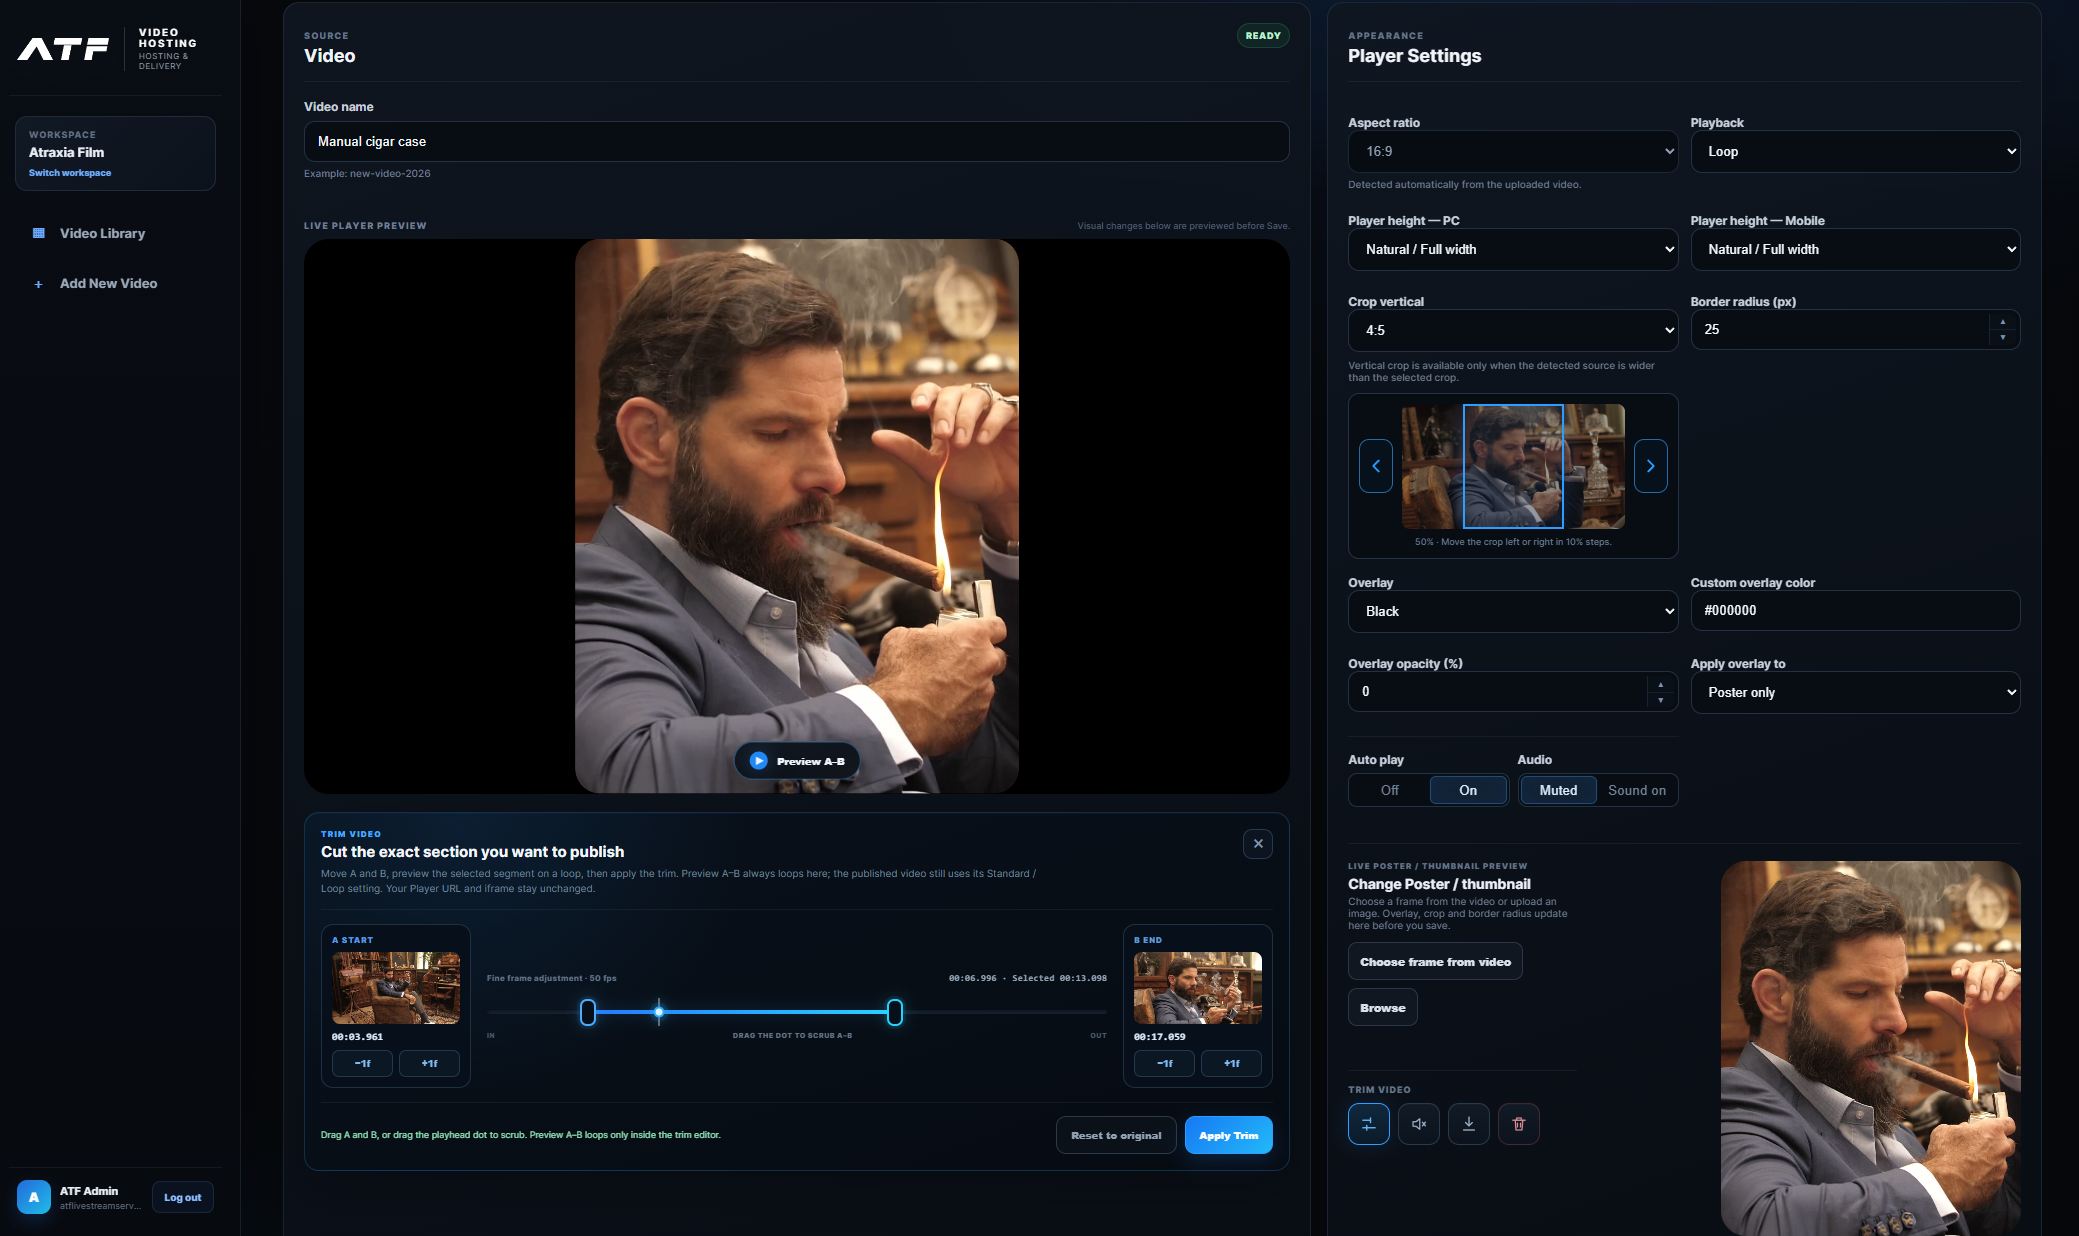Image resolution: width=2079 pixels, height=1236 pixels.
Task: Click the Browse poster button
Action: (1382, 1007)
